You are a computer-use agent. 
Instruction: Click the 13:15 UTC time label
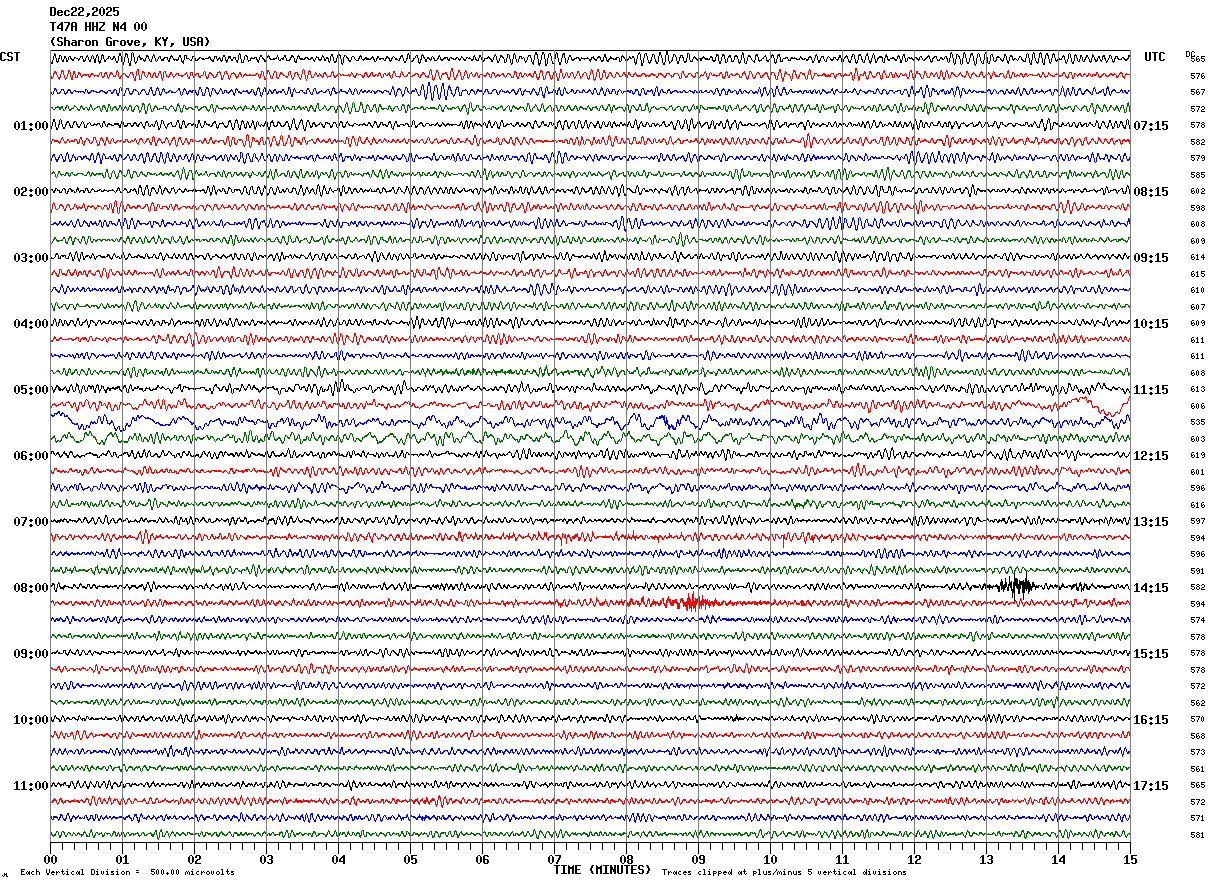tap(1151, 522)
